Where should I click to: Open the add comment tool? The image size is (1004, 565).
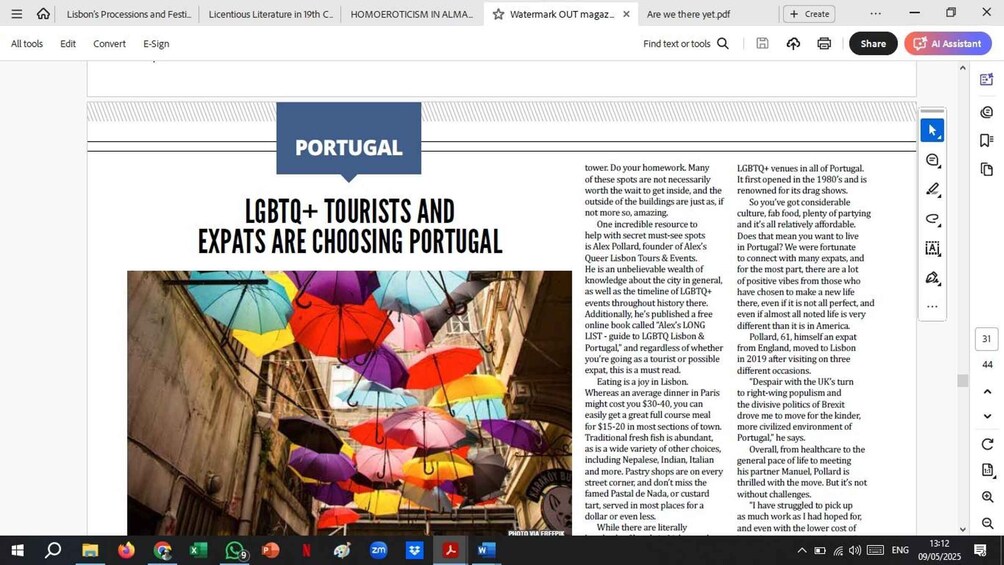932,160
